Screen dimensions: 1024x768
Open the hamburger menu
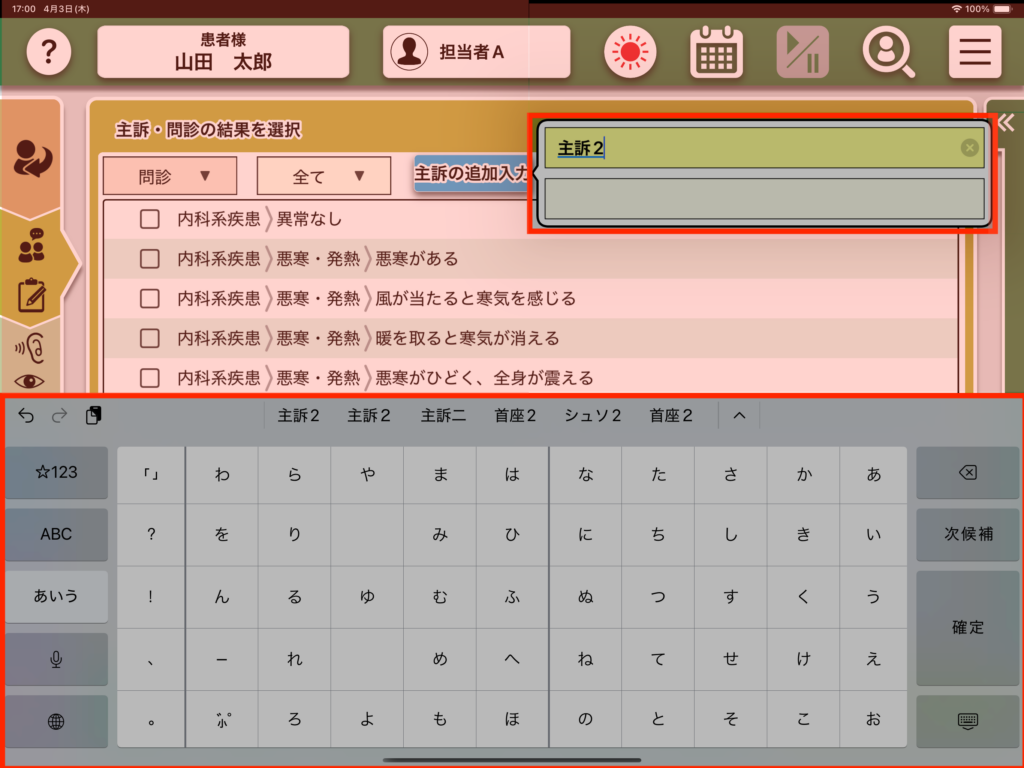pyautogui.click(x=974, y=52)
